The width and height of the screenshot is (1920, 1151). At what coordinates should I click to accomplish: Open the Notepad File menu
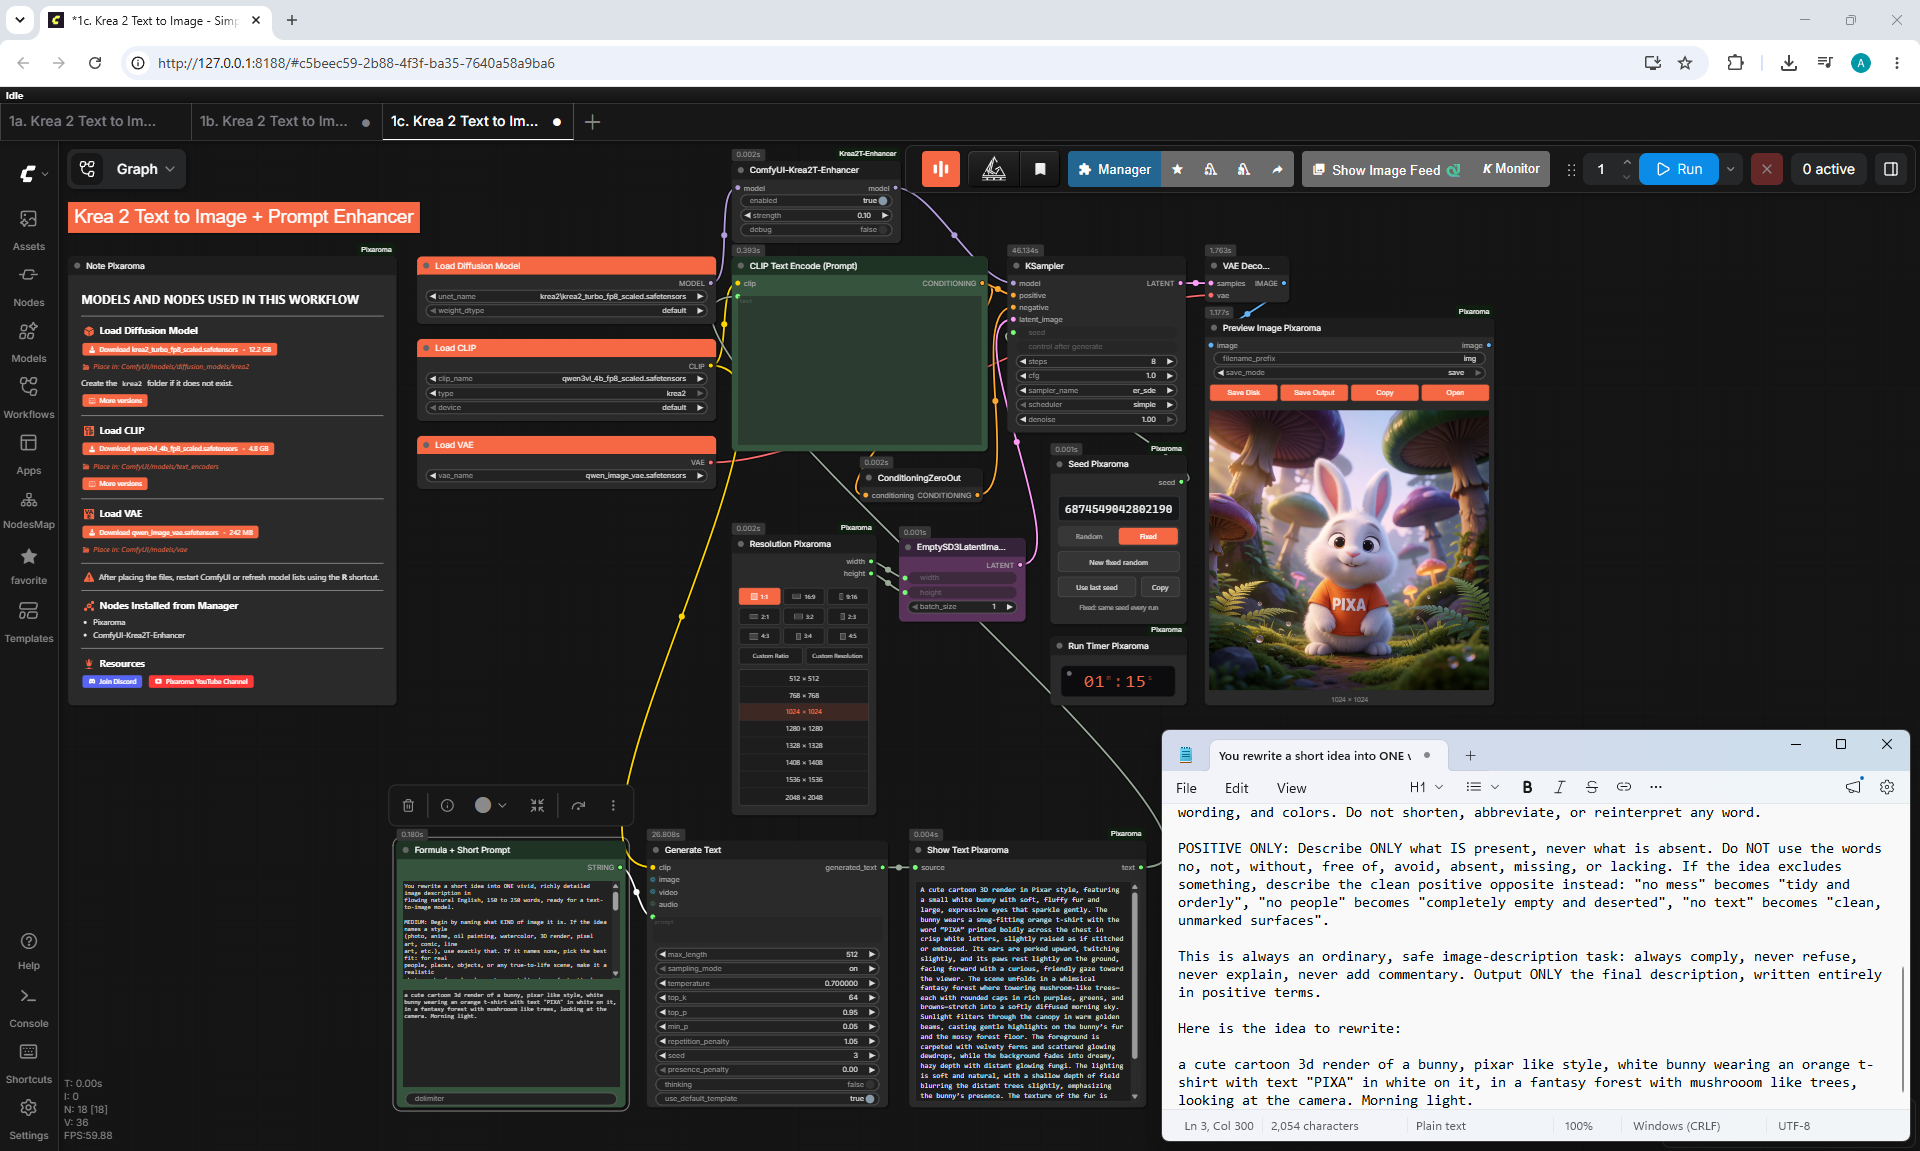pos(1186,788)
